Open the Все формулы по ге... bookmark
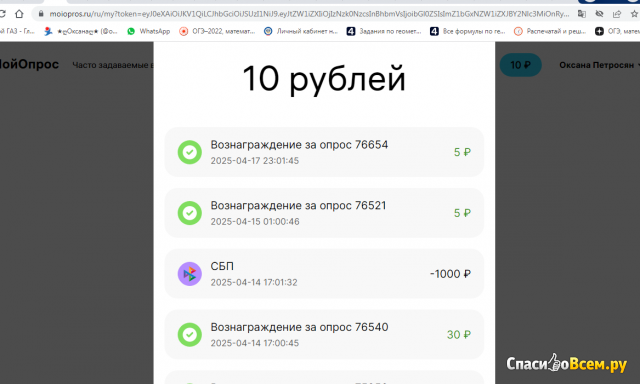Viewport: 640px width, 384px height. (x=468, y=31)
